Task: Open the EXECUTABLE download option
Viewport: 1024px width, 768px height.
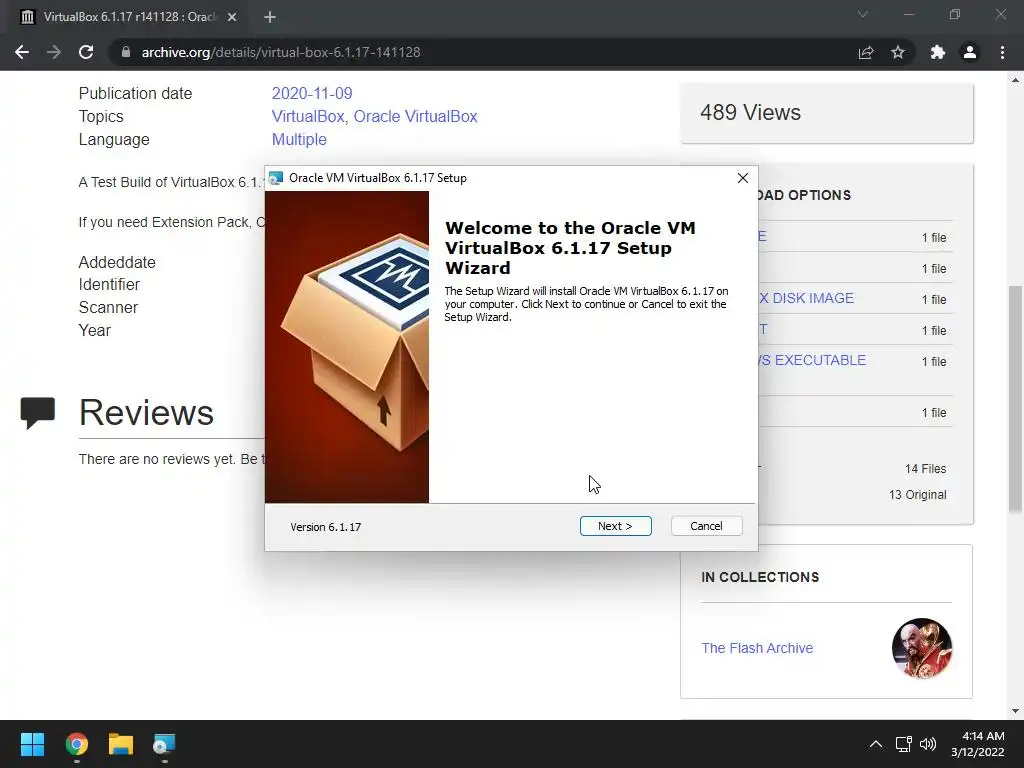Action: tap(812, 360)
